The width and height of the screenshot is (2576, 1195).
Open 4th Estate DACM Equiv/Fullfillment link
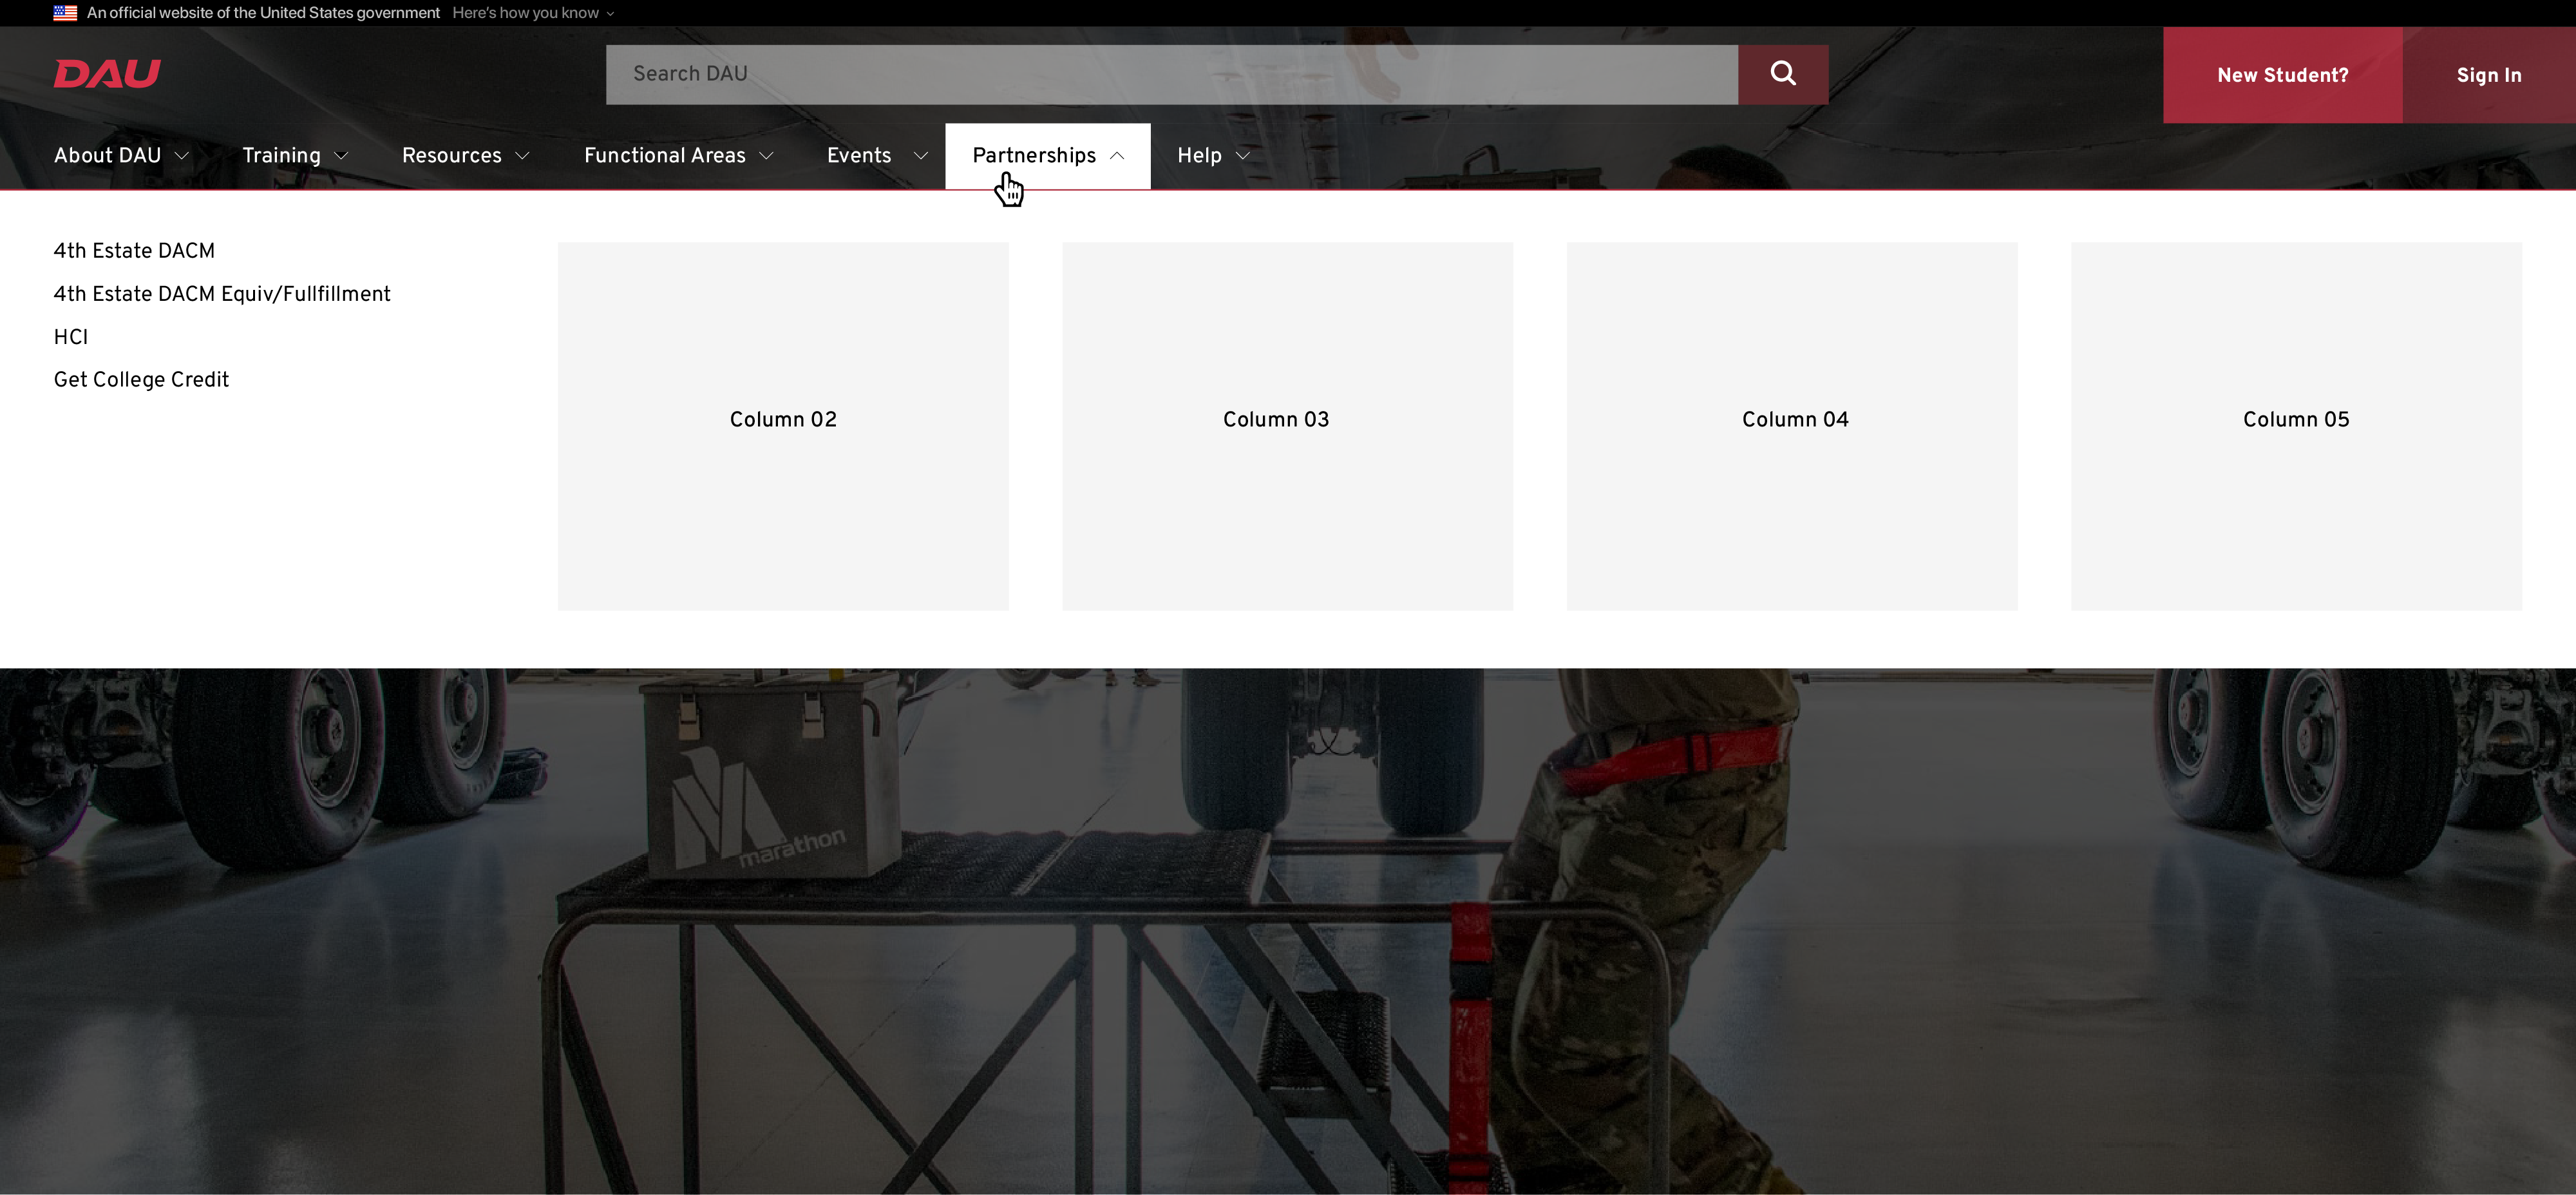pos(222,294)
